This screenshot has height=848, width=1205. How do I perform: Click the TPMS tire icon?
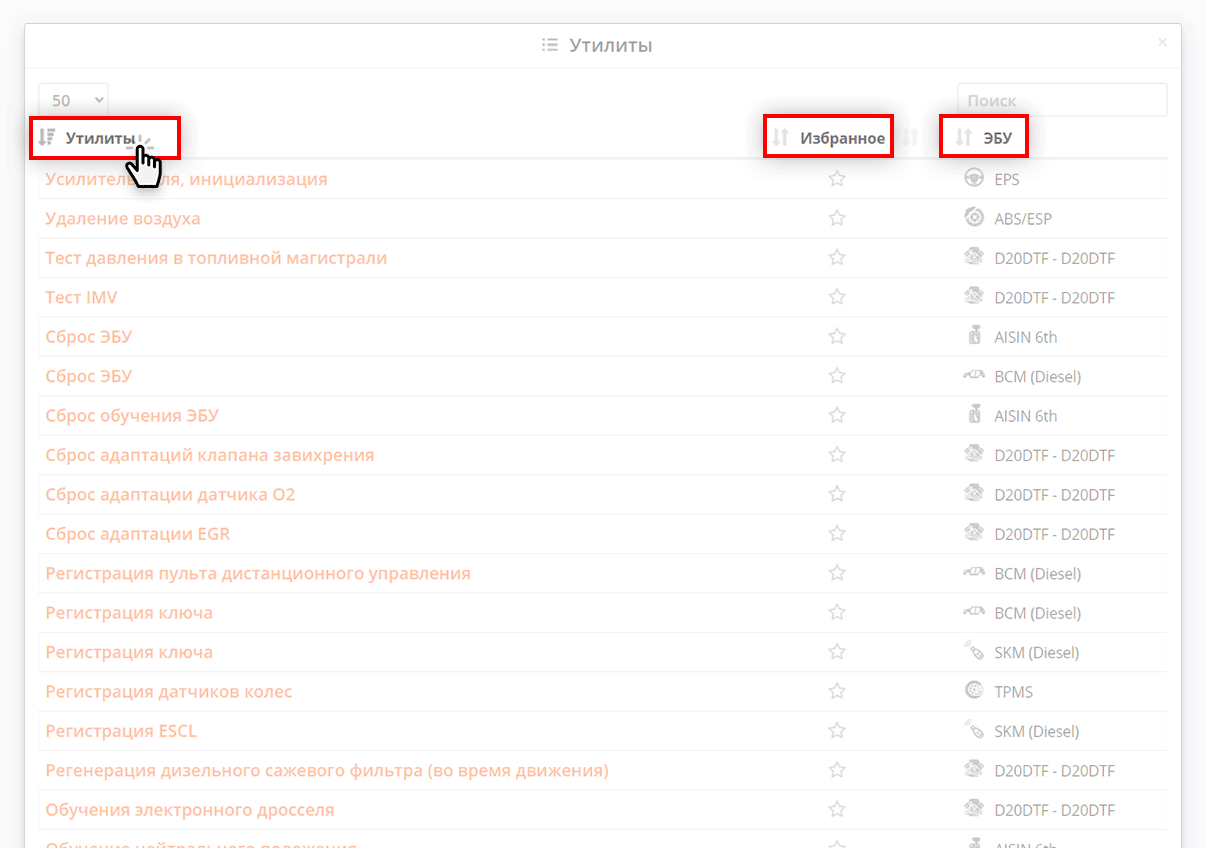point(973,691)
